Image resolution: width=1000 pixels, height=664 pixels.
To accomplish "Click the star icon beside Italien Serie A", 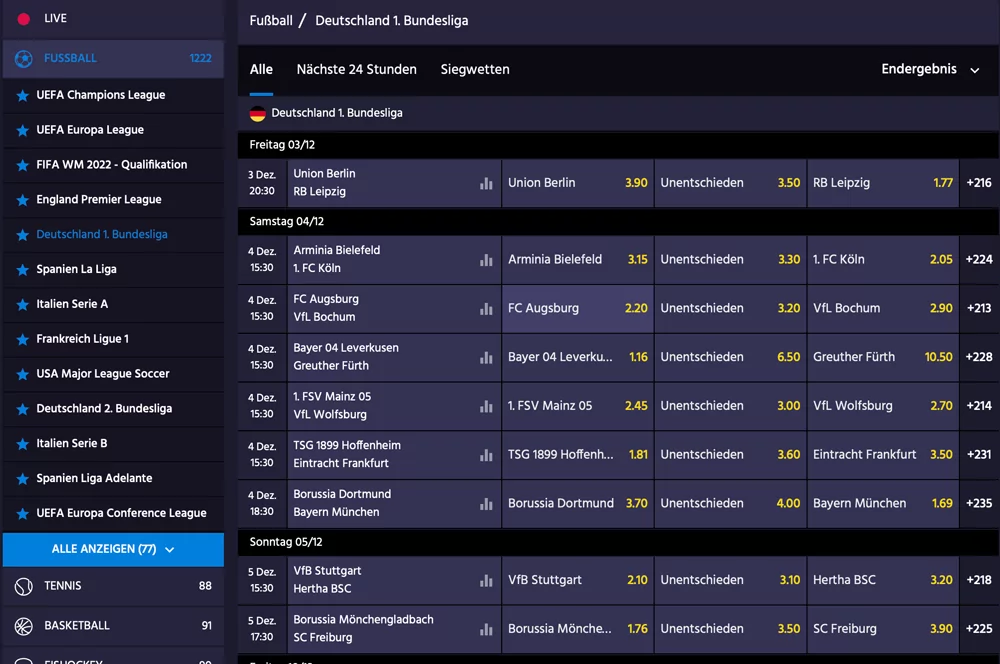I will pos(22,305).
